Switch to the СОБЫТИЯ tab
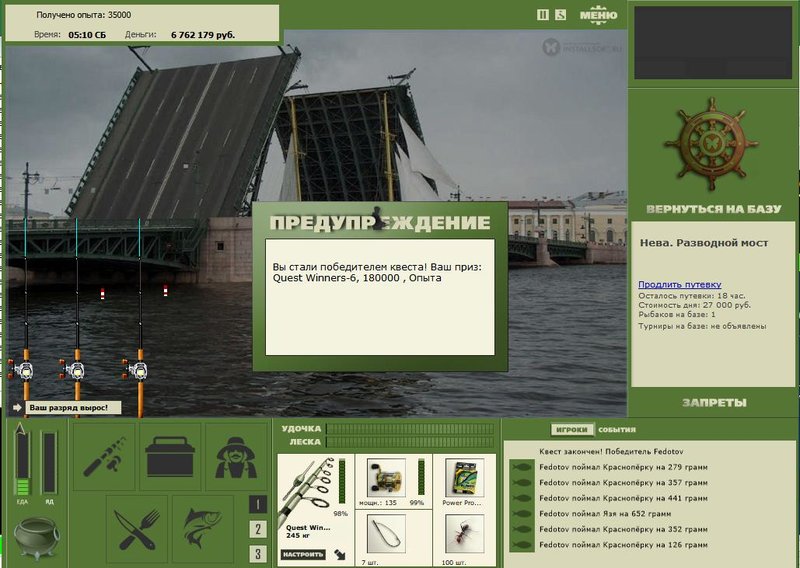 (x=617, y=430)
